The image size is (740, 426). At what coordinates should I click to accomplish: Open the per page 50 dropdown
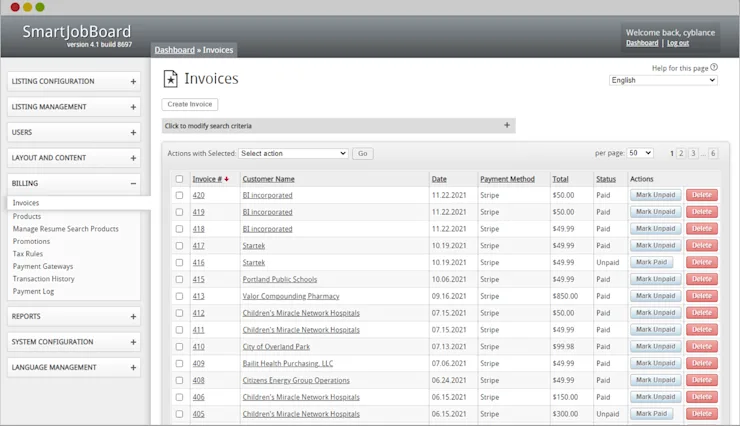[x=640, y=153]
